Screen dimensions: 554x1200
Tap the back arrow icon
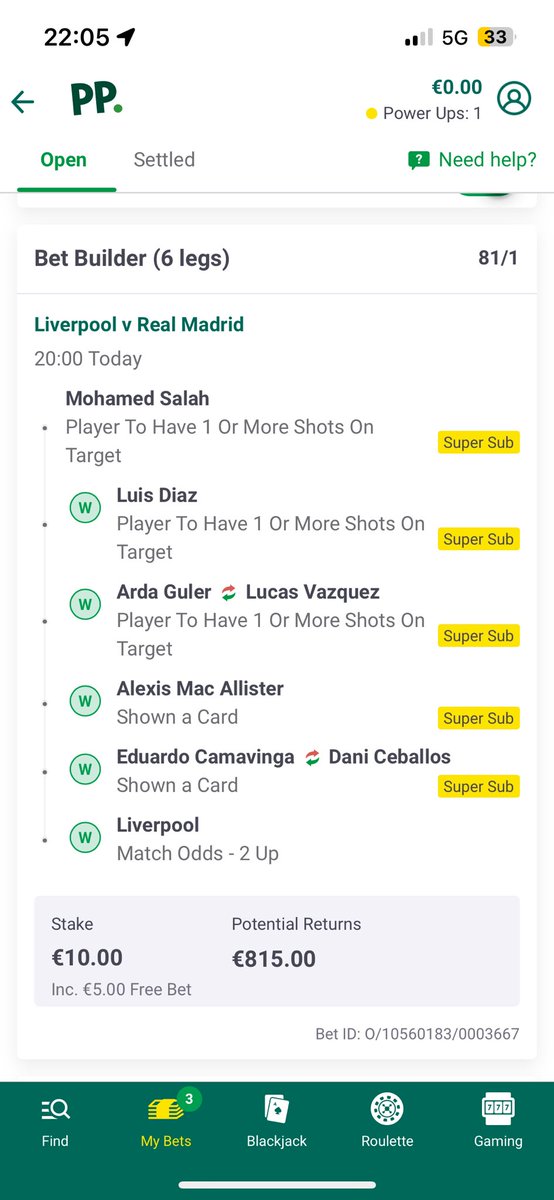(23, 101)
